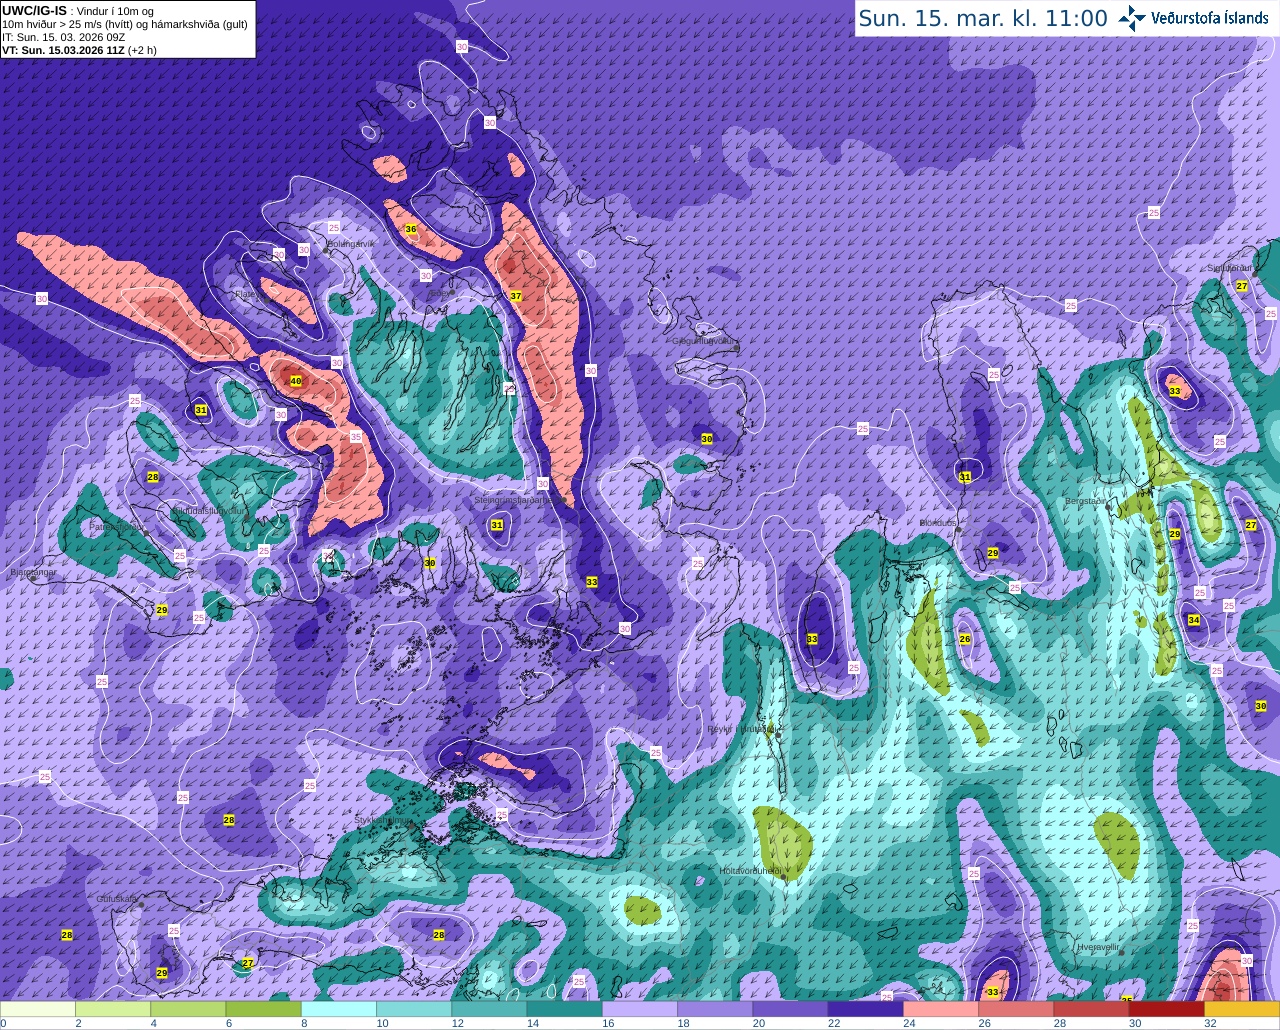Viewport: 1280px width, 1030px height.
Task: Pick the dark indigo 22–24 legend swatch
Action: (x=865, y=1008)
